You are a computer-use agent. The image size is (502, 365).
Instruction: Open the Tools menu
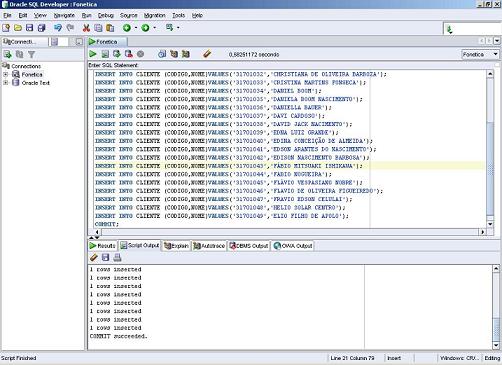coord(179,15)
